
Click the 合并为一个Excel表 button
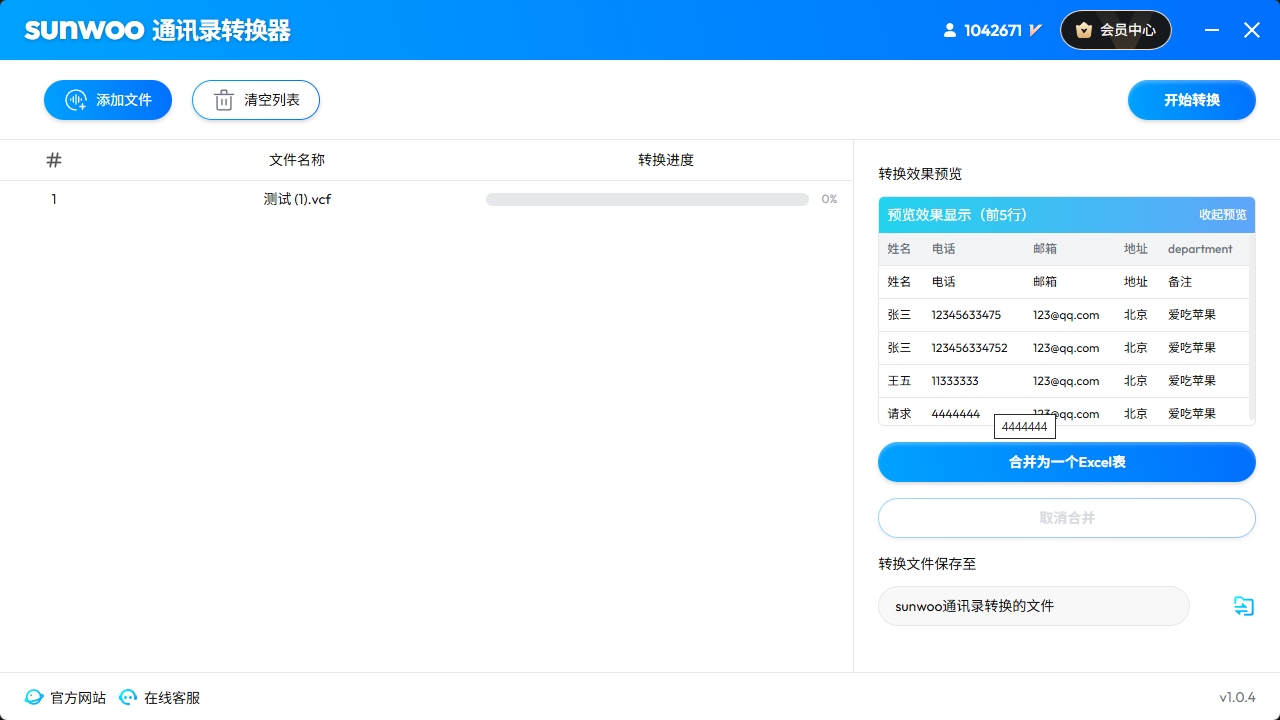(1066, 462)
